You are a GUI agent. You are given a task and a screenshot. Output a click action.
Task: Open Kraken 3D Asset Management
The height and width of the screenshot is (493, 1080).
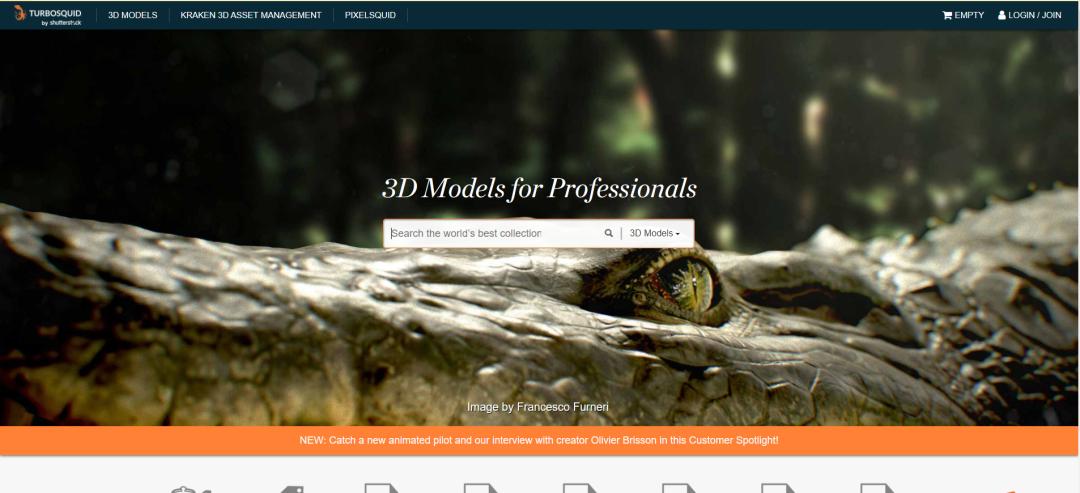click(251, 15)
